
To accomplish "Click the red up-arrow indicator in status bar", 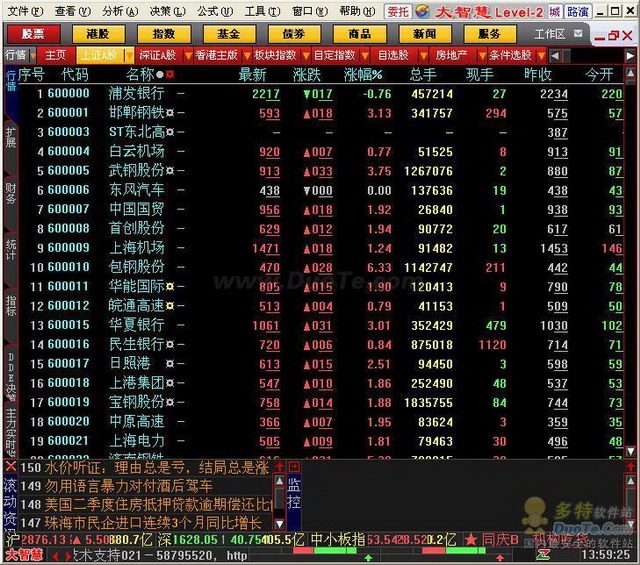I will point(500,558).
